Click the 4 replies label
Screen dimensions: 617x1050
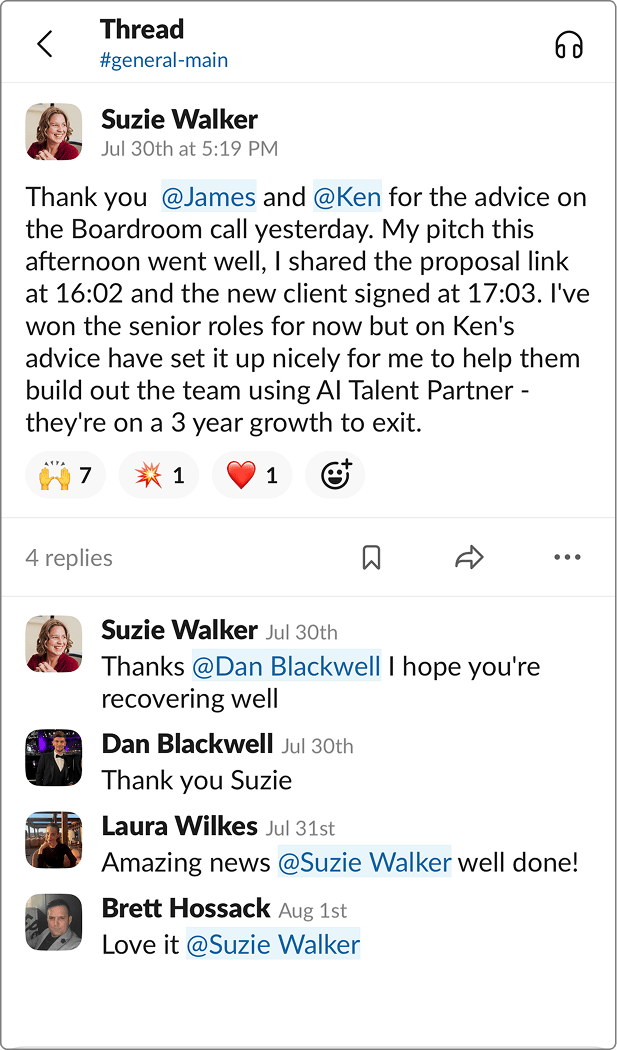(69, 558)
